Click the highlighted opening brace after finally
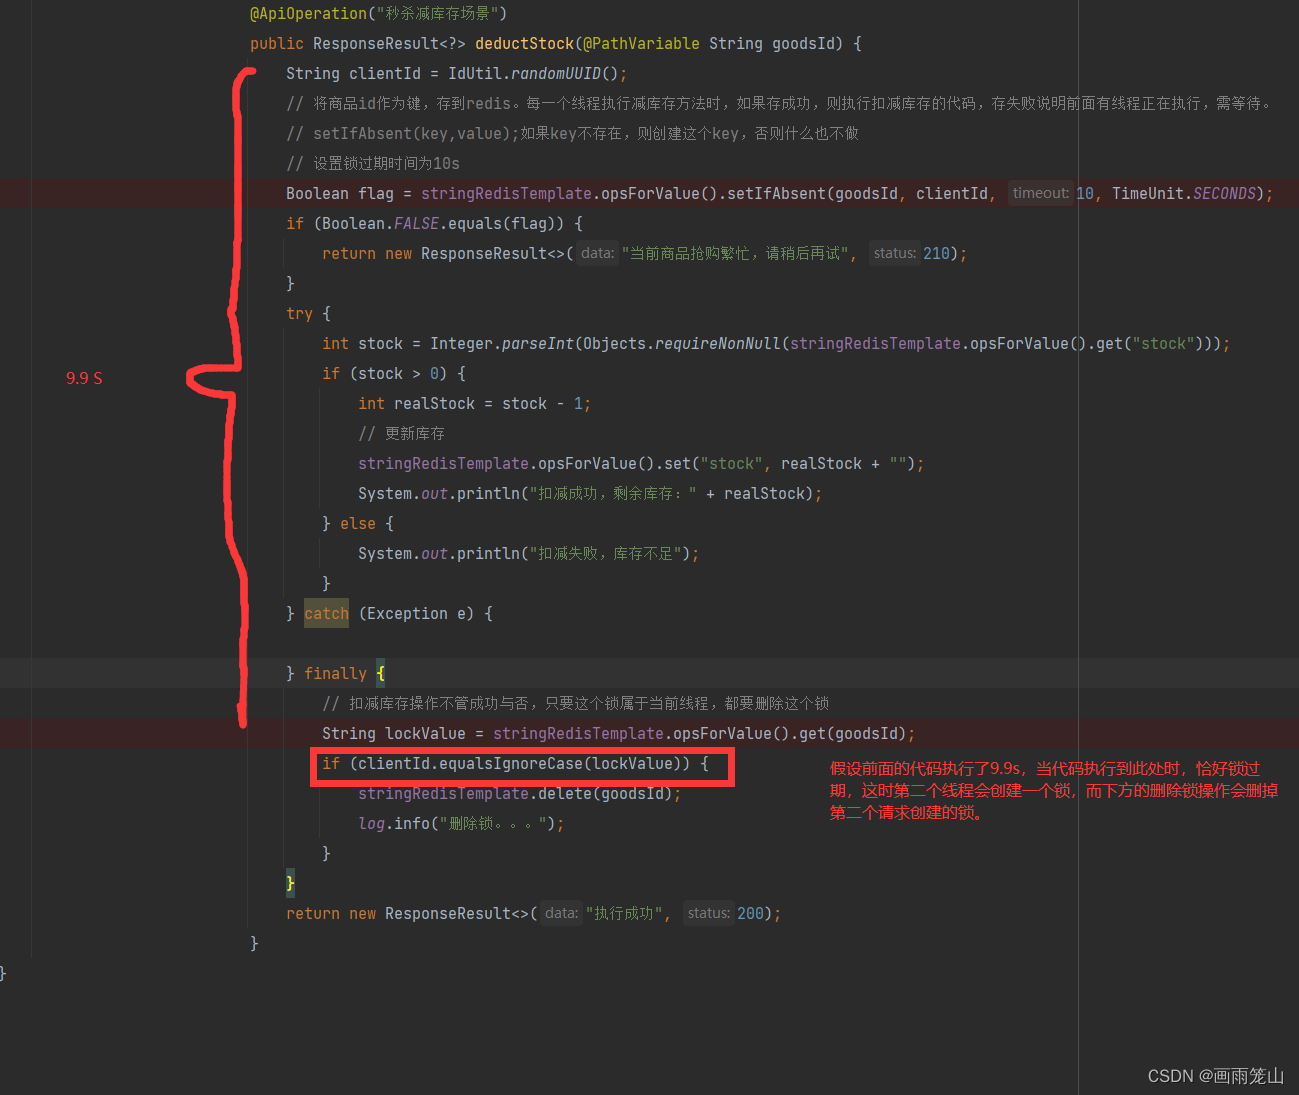 pyautogui.click(x=380, y=673)
